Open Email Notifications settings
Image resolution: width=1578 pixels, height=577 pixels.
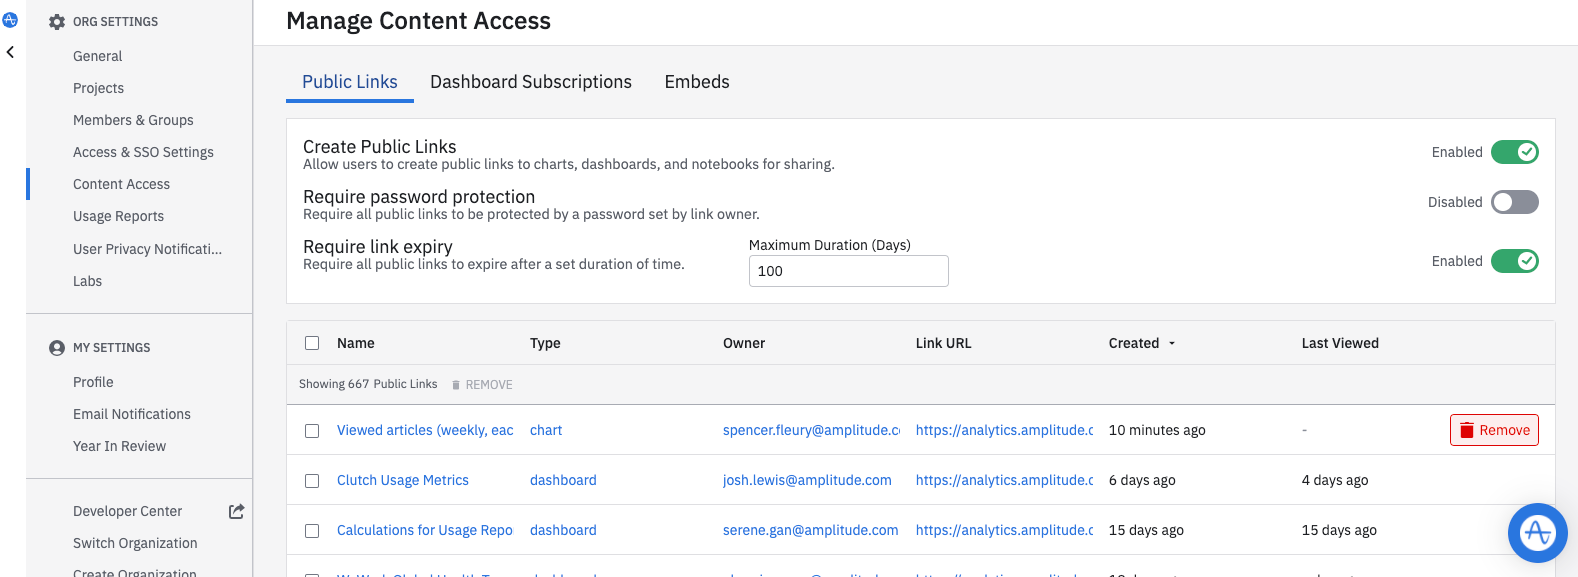pyautogui.click(x=132, y=414)
